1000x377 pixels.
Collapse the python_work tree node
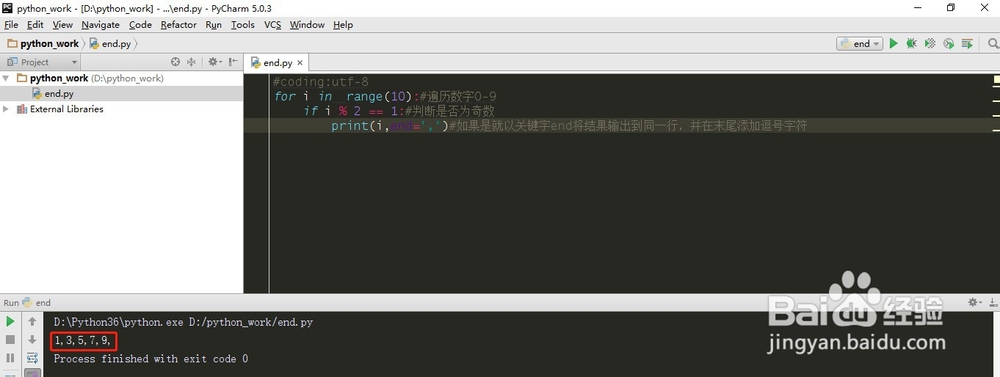click(6, 78)
